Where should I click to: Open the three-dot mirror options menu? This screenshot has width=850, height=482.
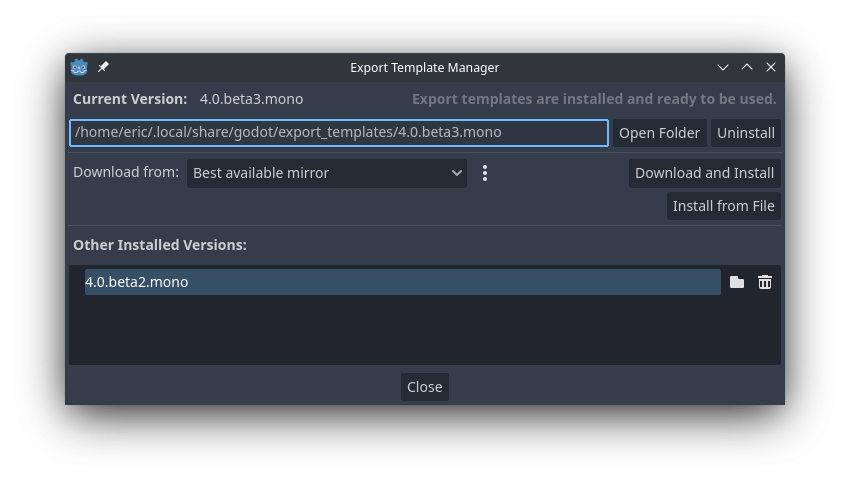point(485,173)
